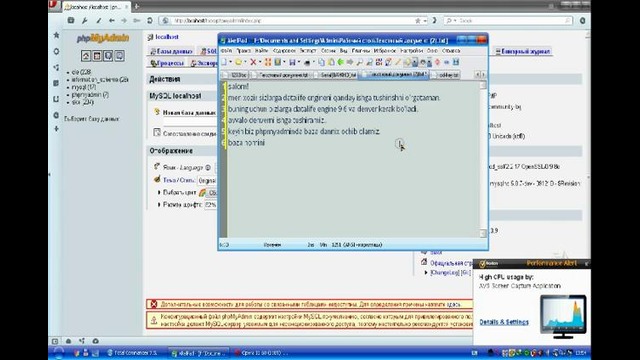Click the phpMyAdmin logout icon next to Home

(x=97, y=56)
